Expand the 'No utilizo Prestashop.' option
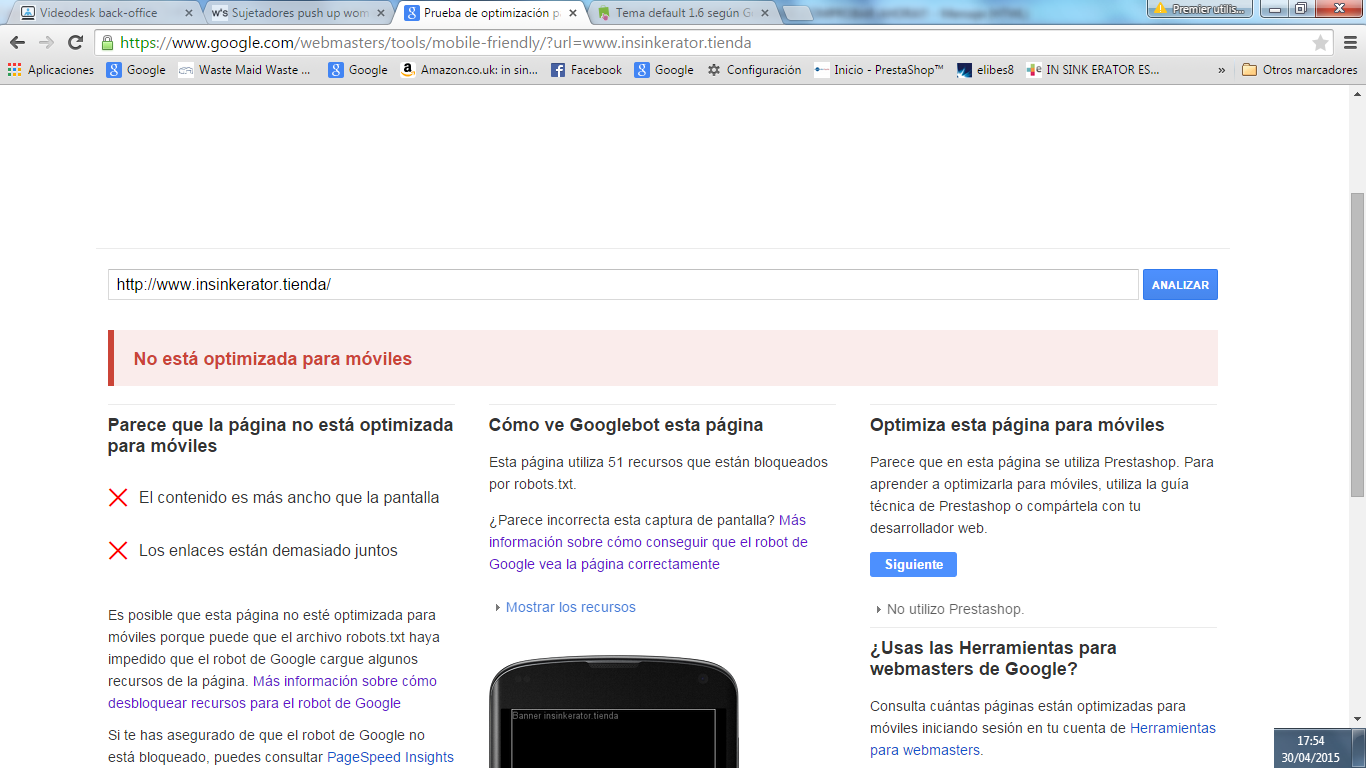The width and height of the screenshot is (1366, 768). [949, 609]
